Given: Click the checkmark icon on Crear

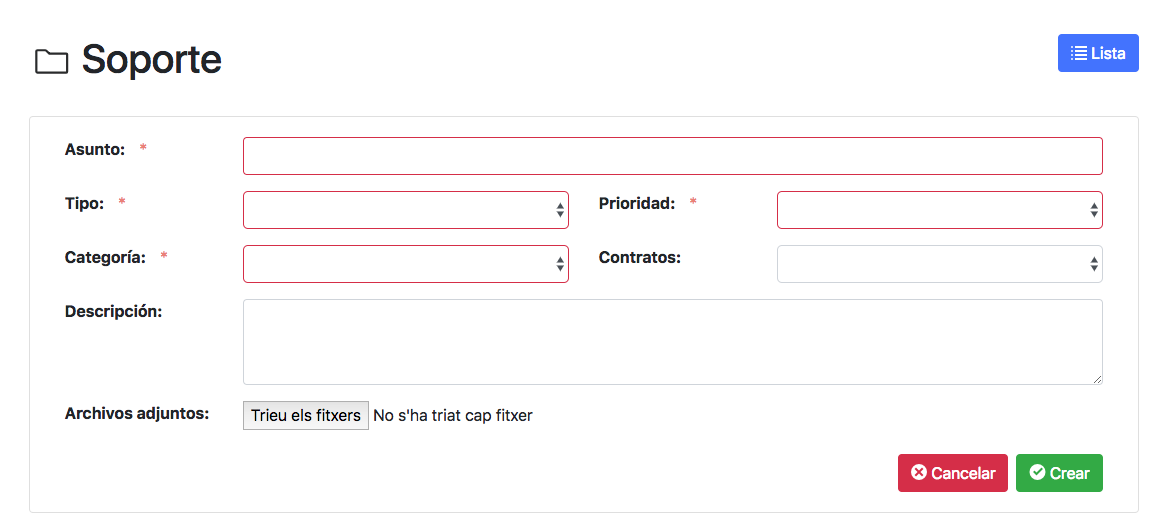Looking at the screenshot, I should click(x=1037, y=472).
